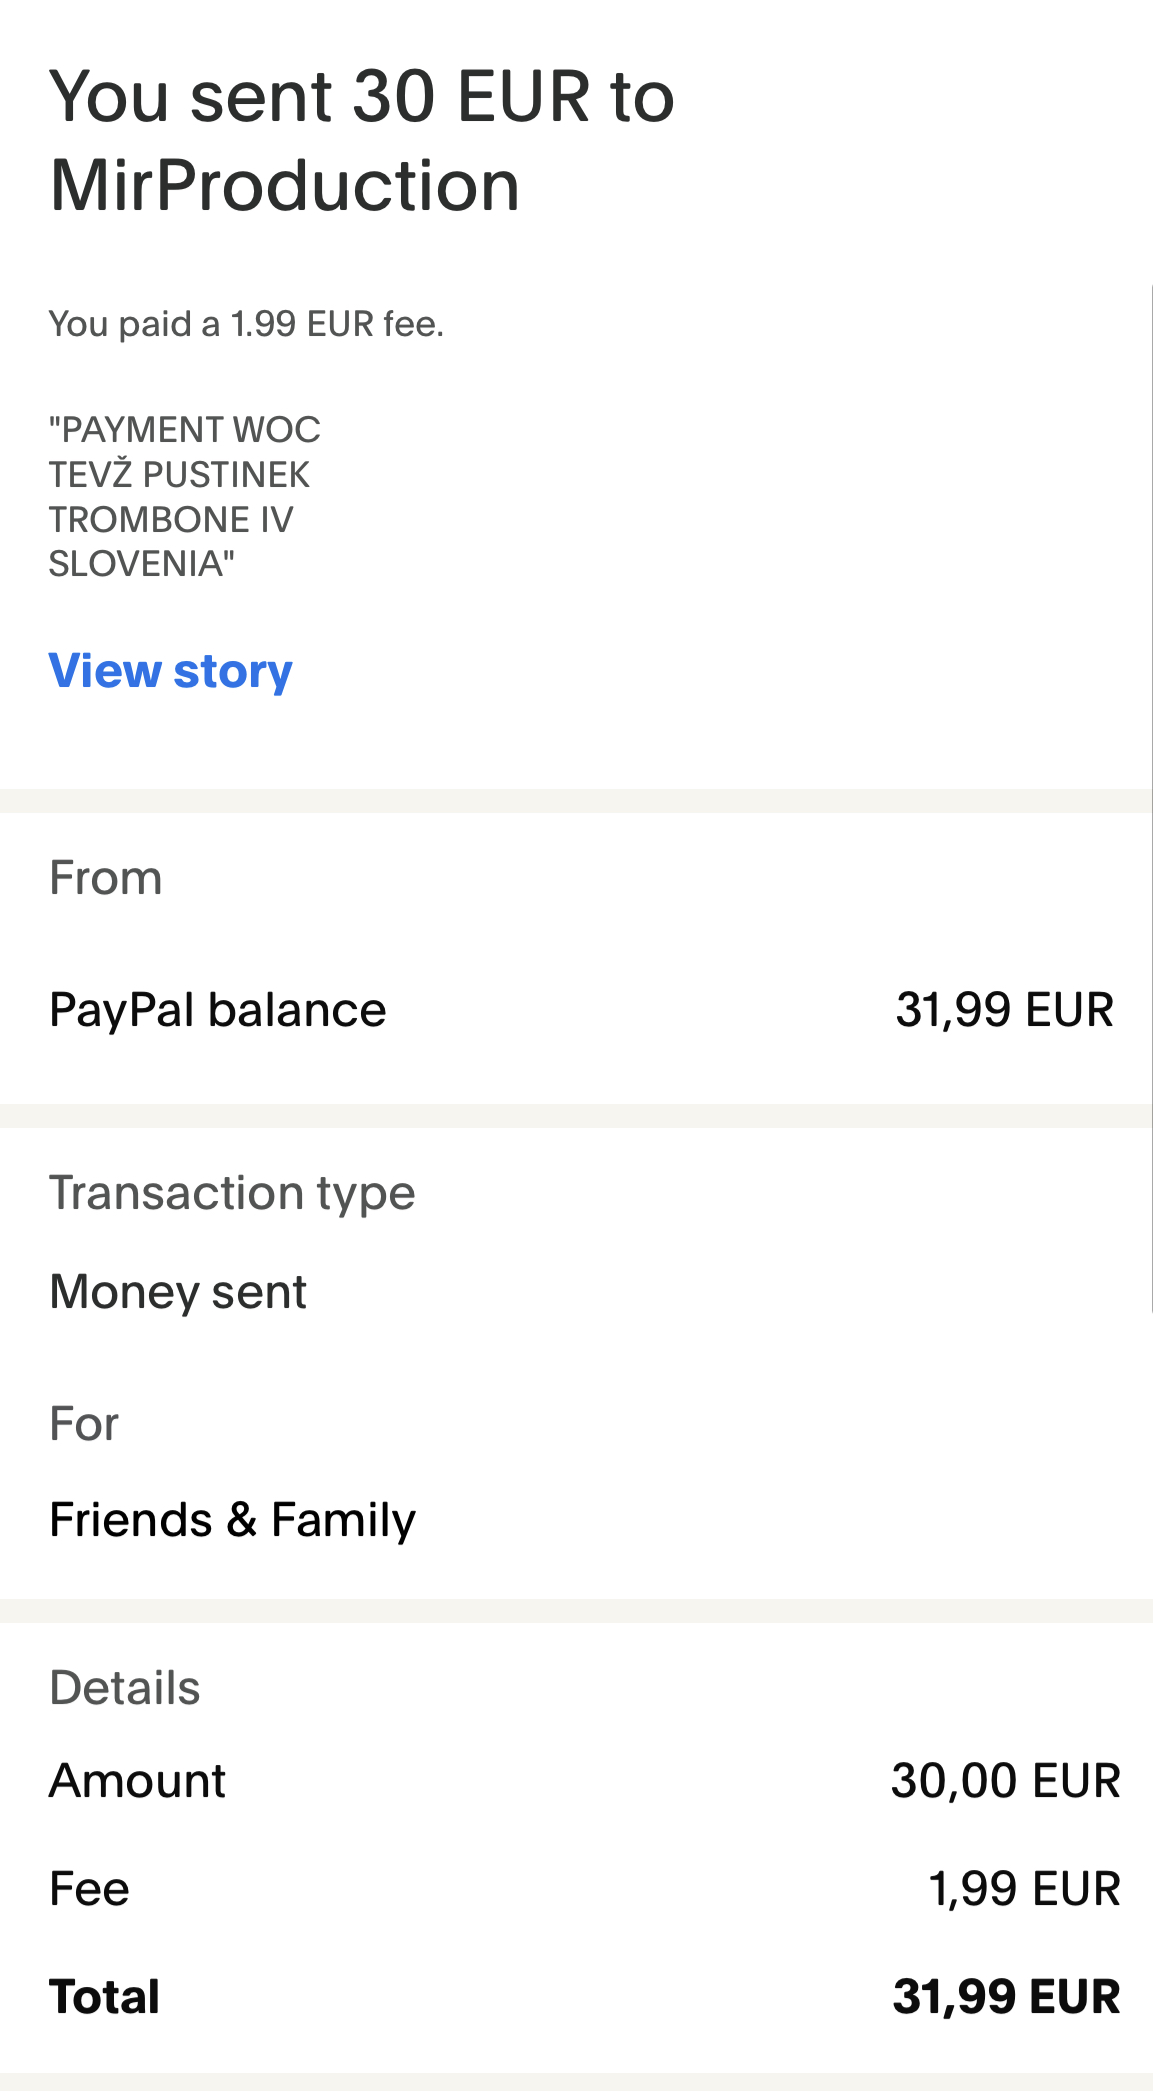The image size is (1153, 2091).
Task: Click the bold Total label
Action: pyautogui.click(x=104, y=1997)
